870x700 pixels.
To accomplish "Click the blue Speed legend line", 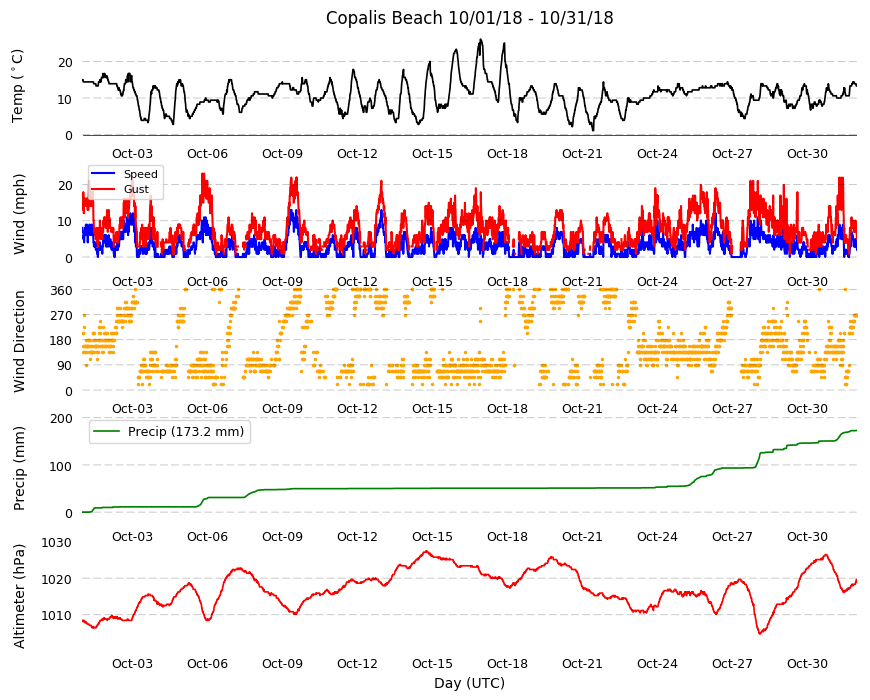I will click(x=103, y=174).
